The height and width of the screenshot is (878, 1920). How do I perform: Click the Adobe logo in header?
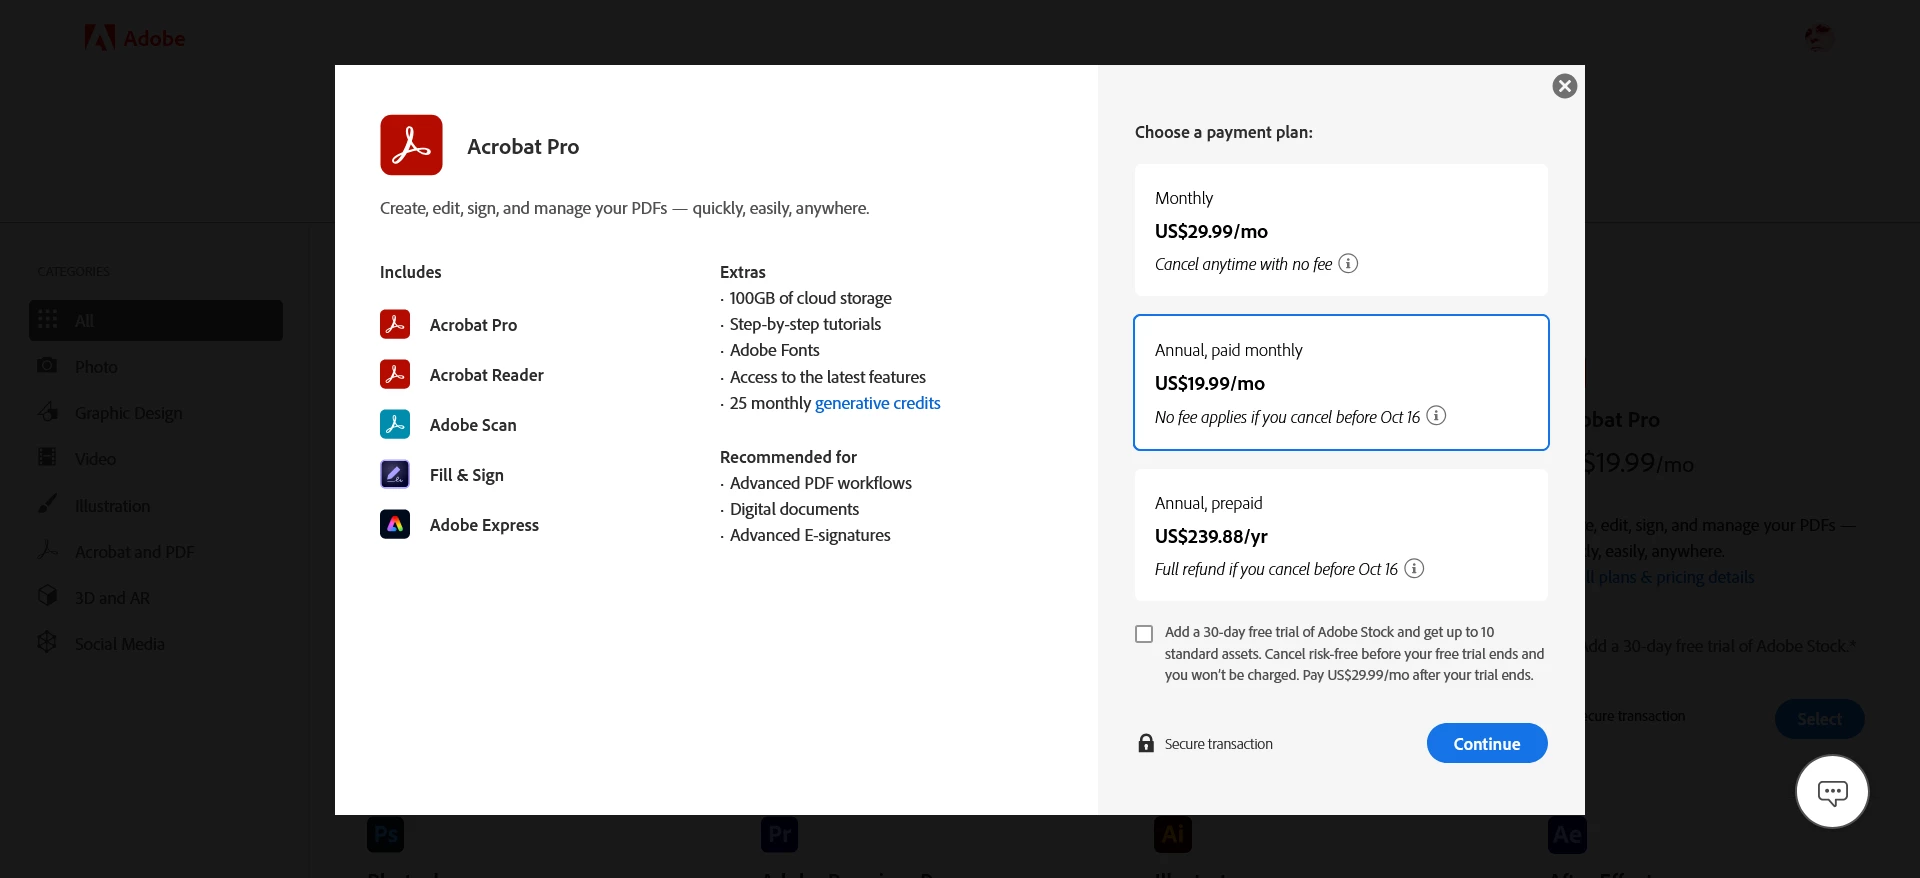point(135,38)
